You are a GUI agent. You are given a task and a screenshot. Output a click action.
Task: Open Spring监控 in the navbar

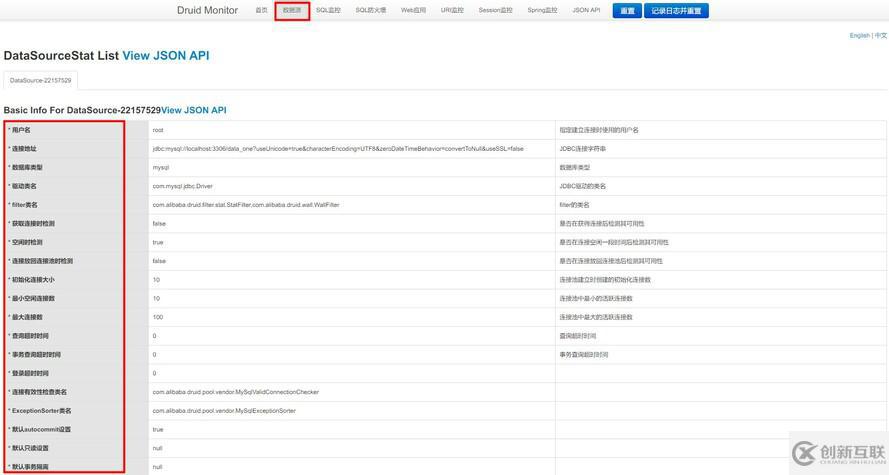click(543, 10)
